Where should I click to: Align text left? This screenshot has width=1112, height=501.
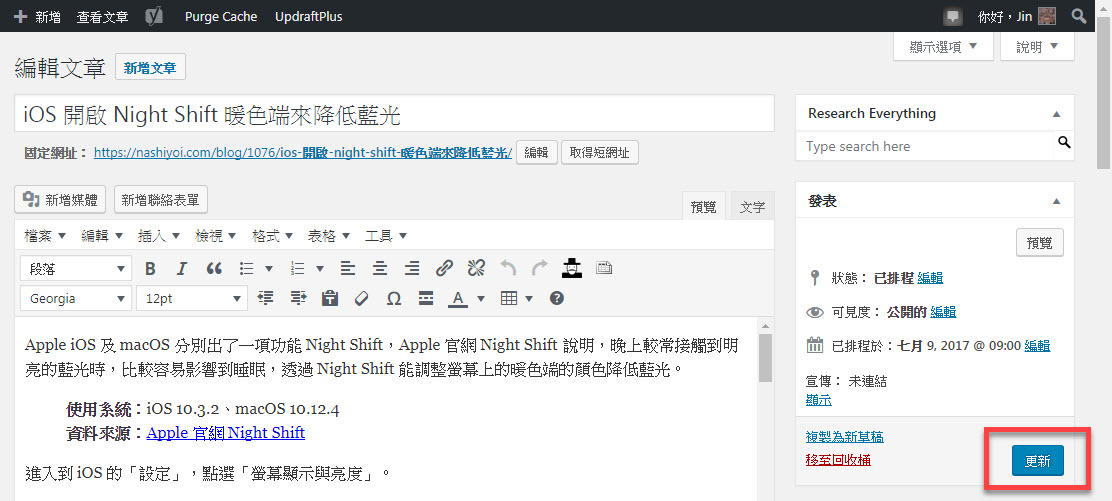pyautogui.click(x=348, y=268)
